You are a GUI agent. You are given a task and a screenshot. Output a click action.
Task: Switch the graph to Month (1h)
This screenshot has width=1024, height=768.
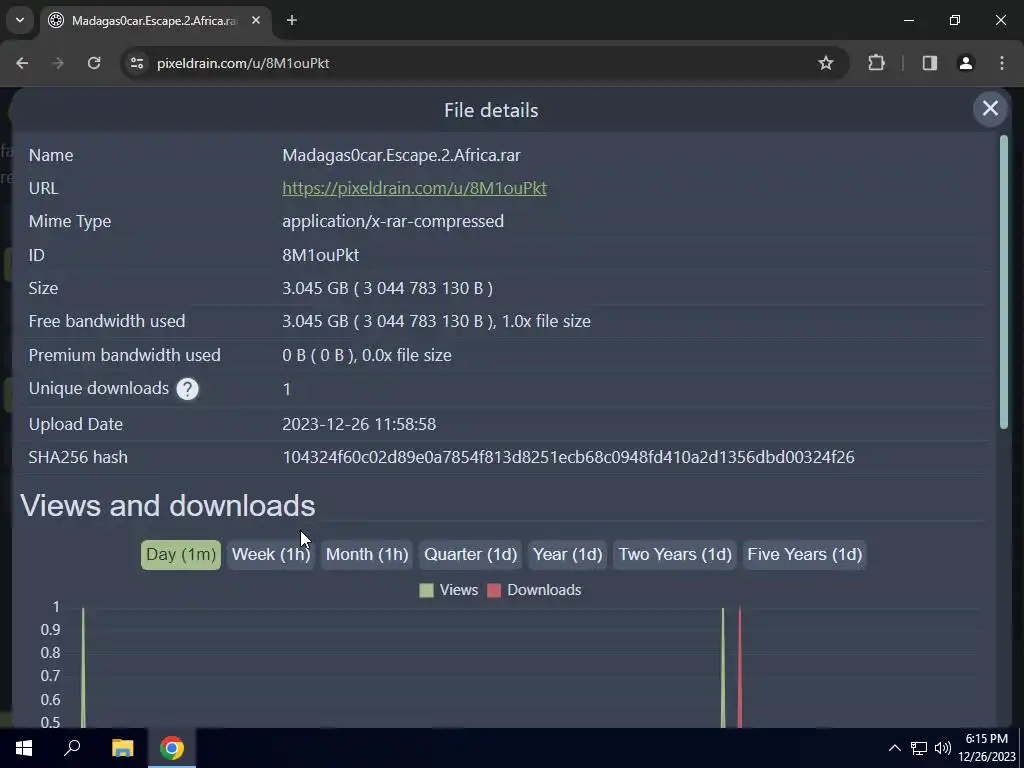pyautogui.click(x=367, y=554)
